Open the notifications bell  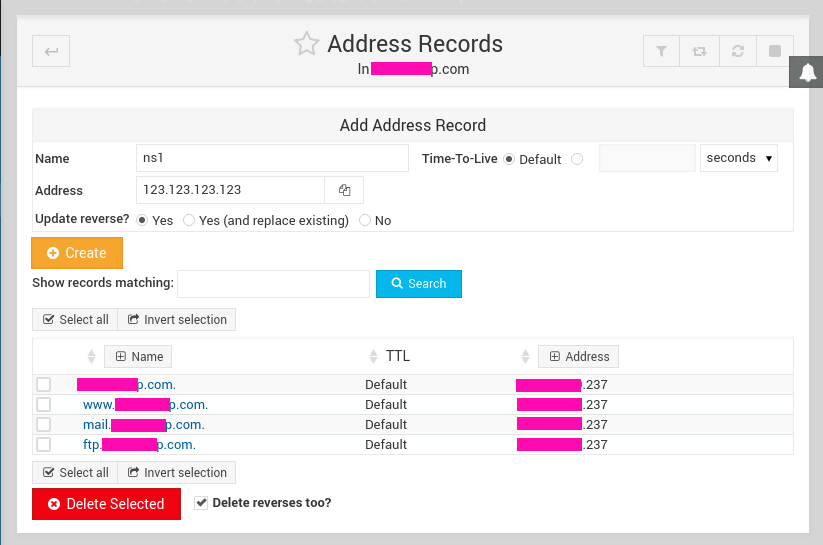807,72
